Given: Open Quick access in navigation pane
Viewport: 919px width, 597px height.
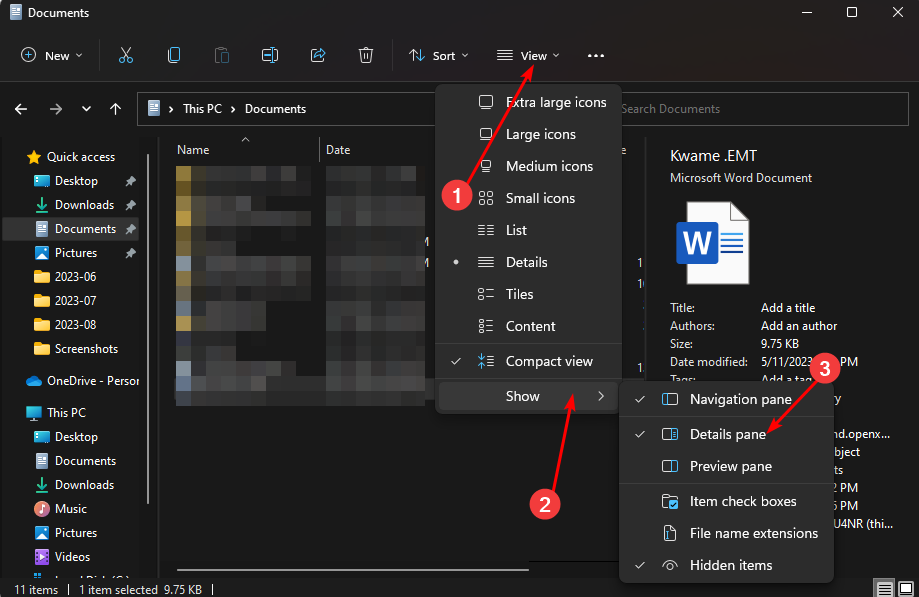Looking at the screenshot, I should tap(71, 157).
